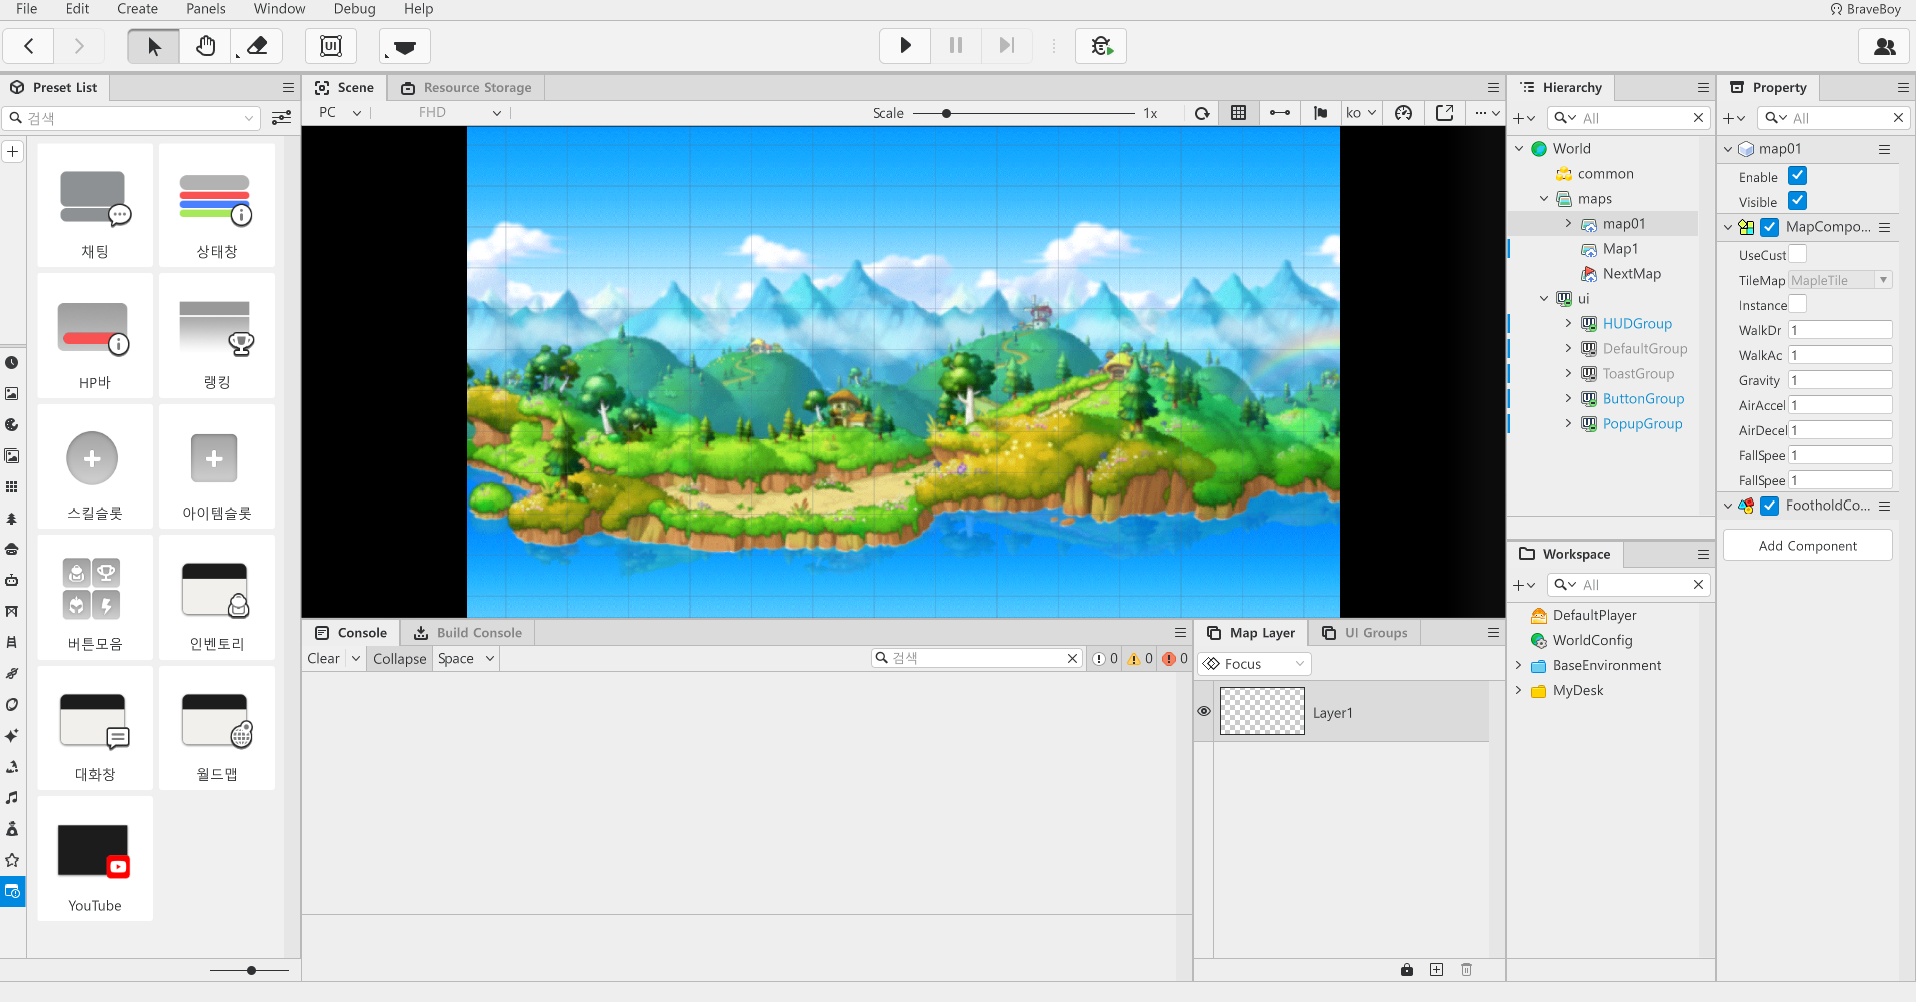
Task: Click the play button to run
Action: [x=905, y=45]
